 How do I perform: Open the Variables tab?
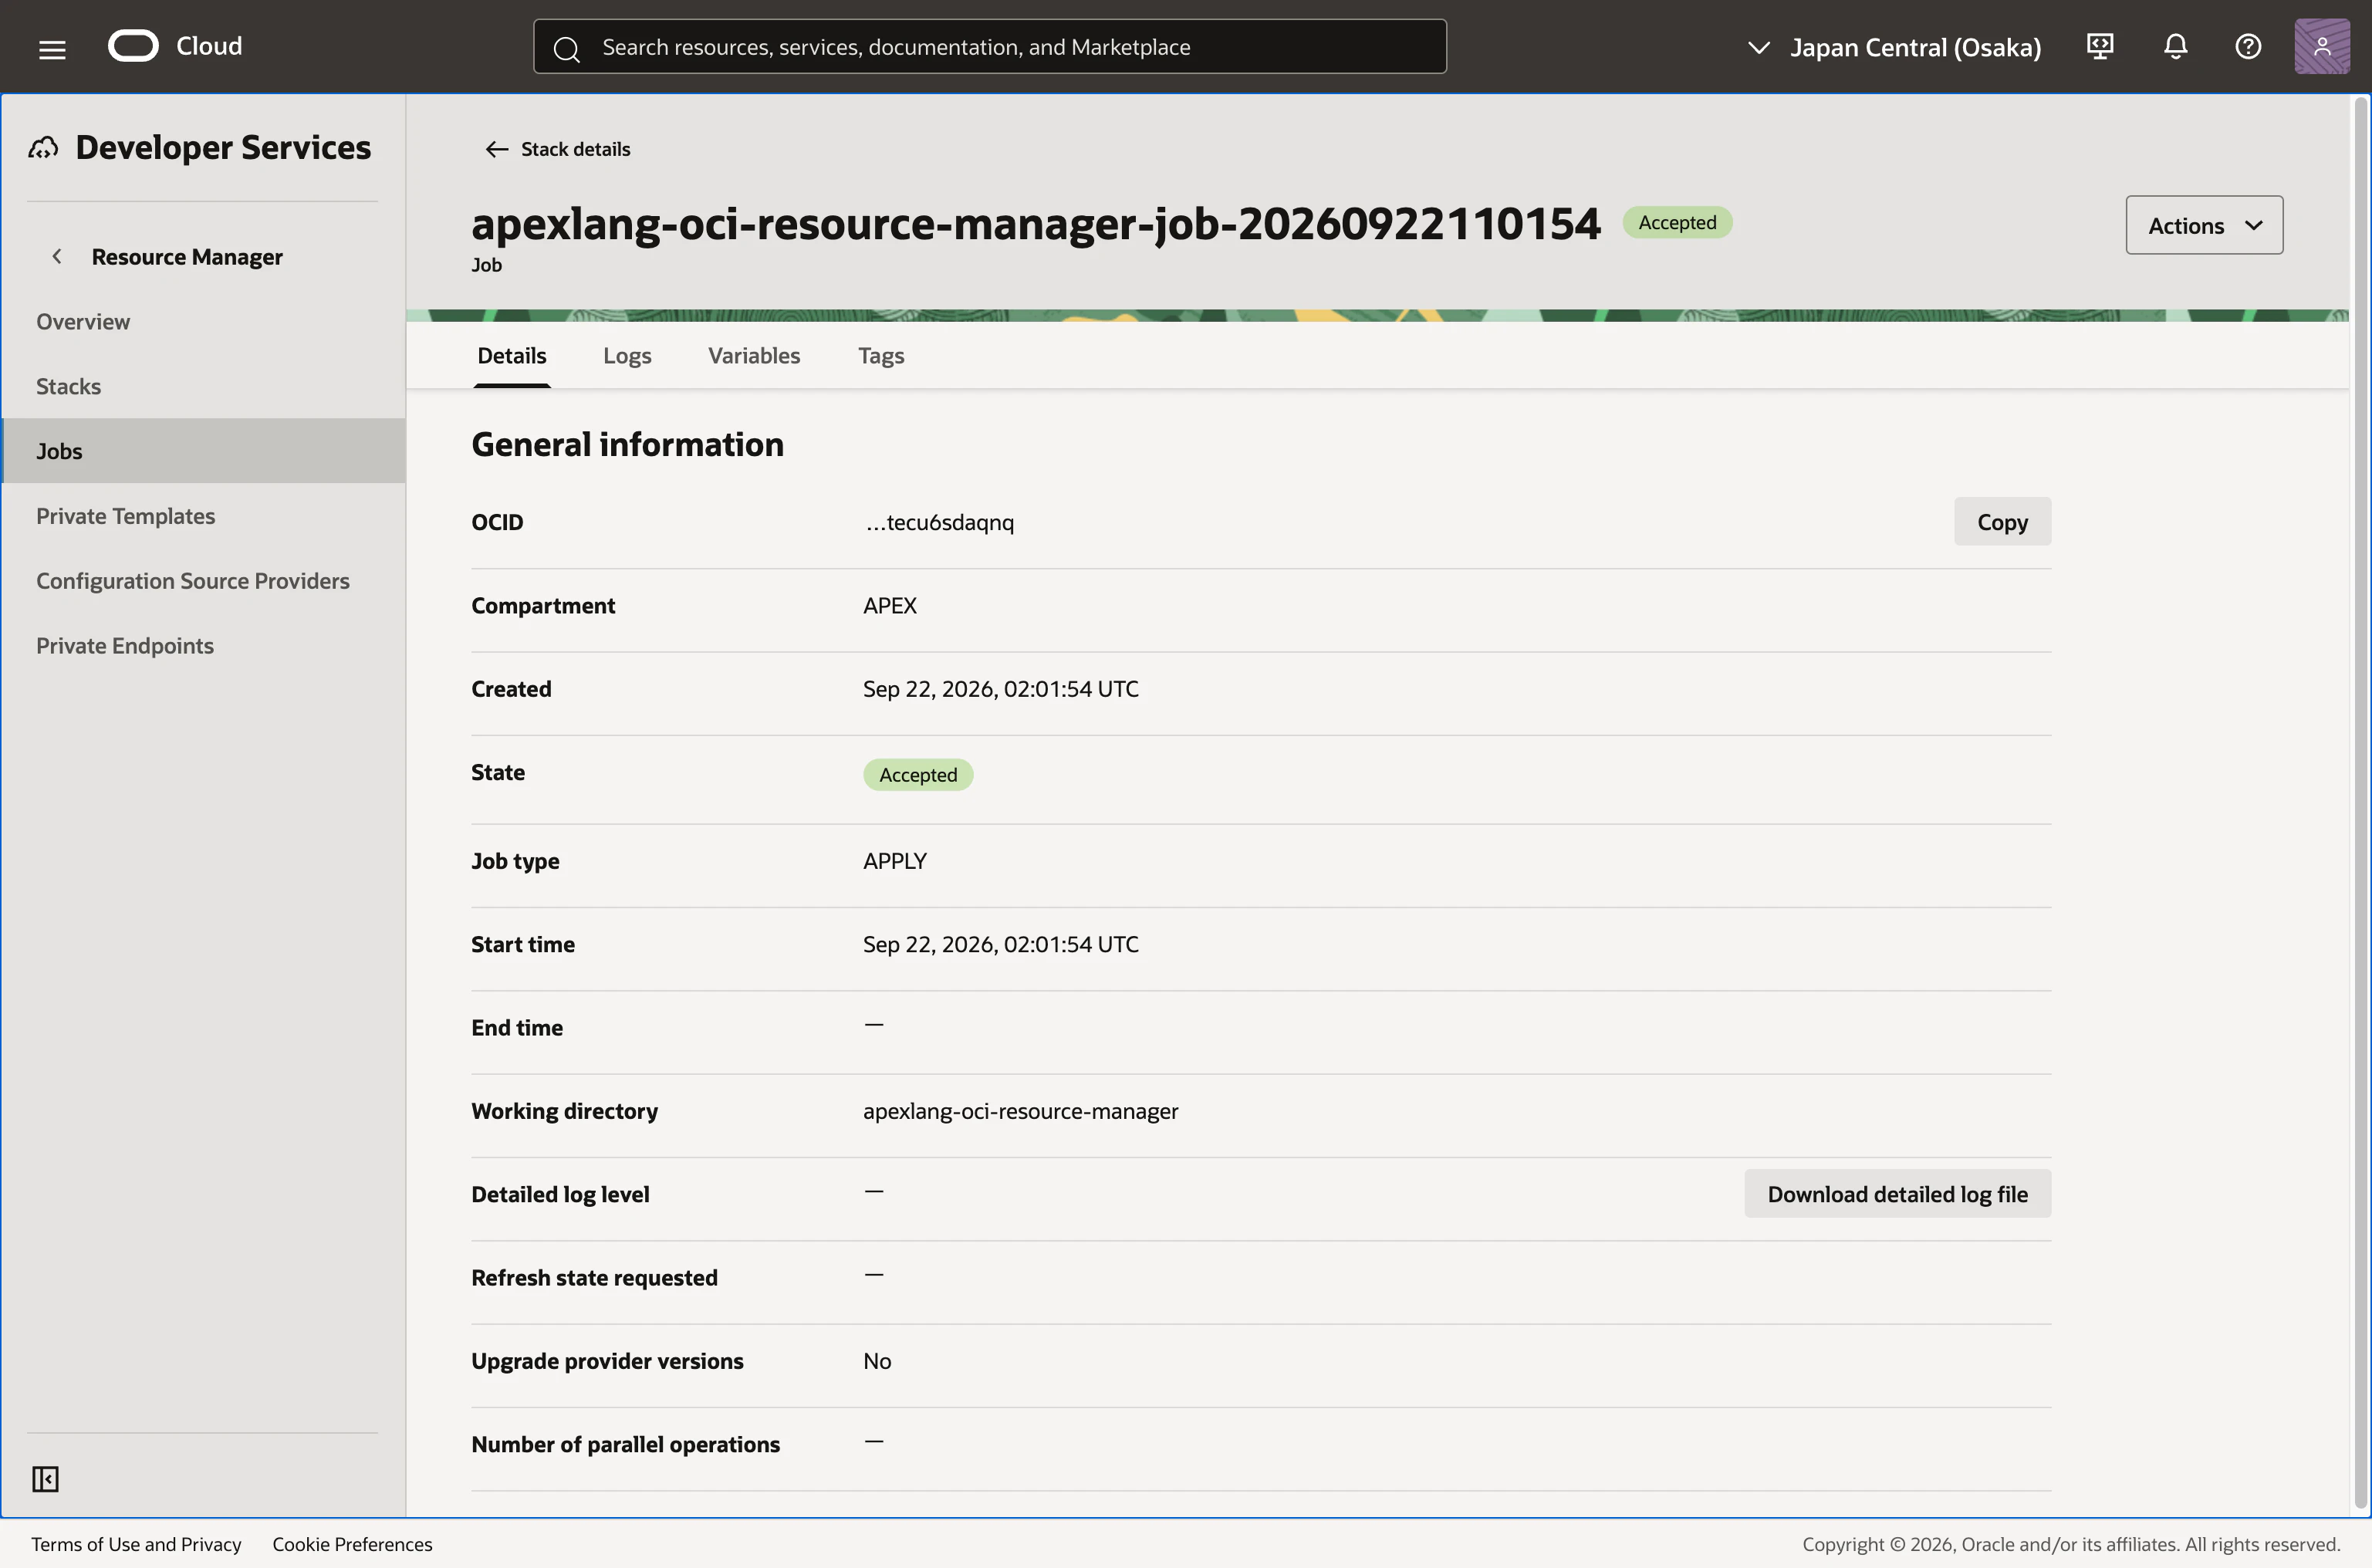[x=754, y=355]
